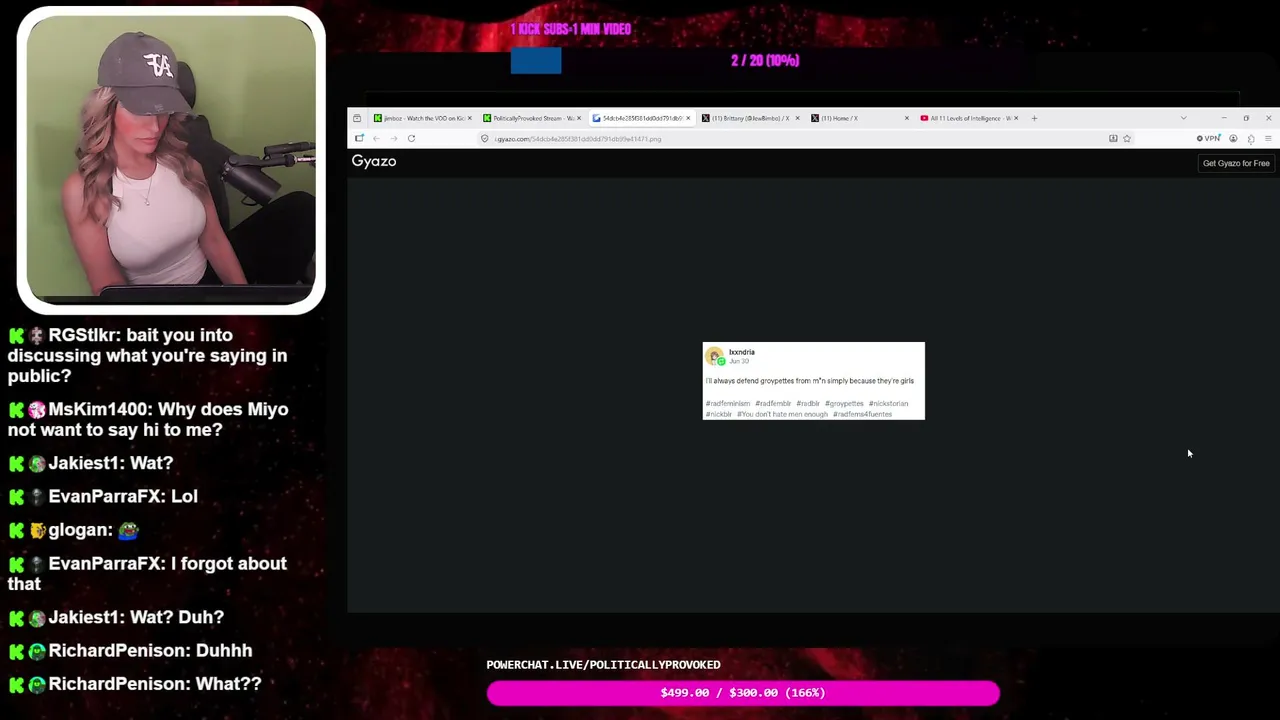Click the download icon left of the star
1280x720 pixels.
click(x=1113, y=139)
